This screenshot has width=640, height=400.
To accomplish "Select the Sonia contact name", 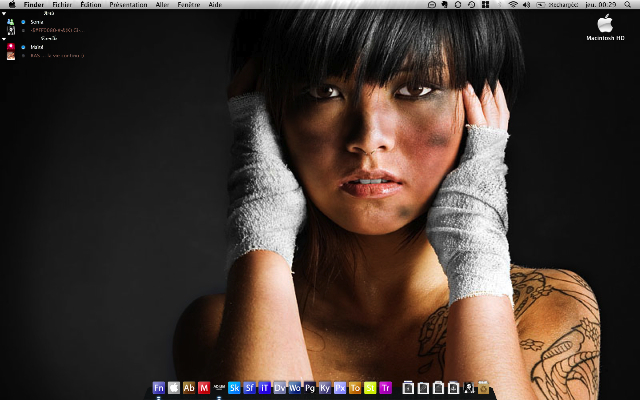I will [x=37, y=22].
